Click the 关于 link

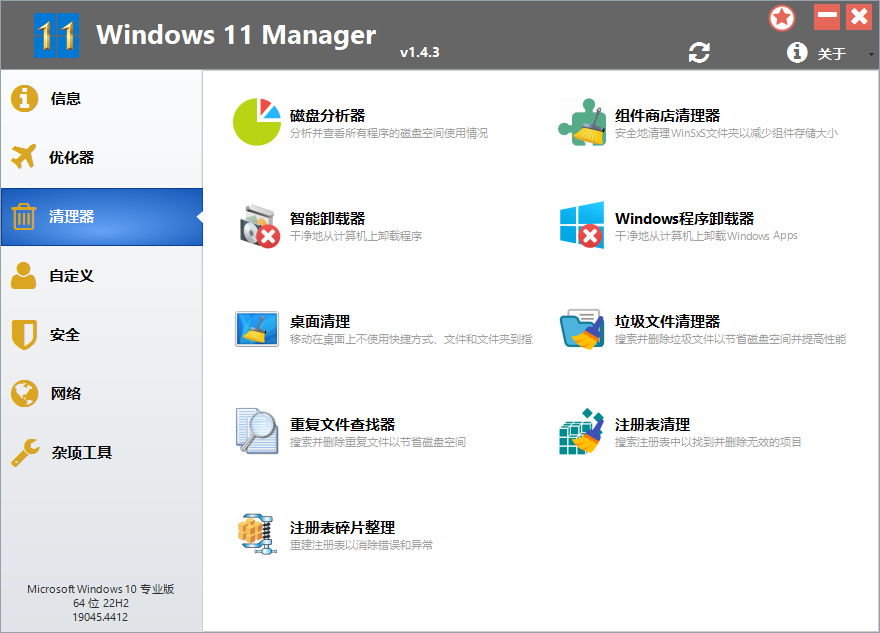[x=833, y=54]
